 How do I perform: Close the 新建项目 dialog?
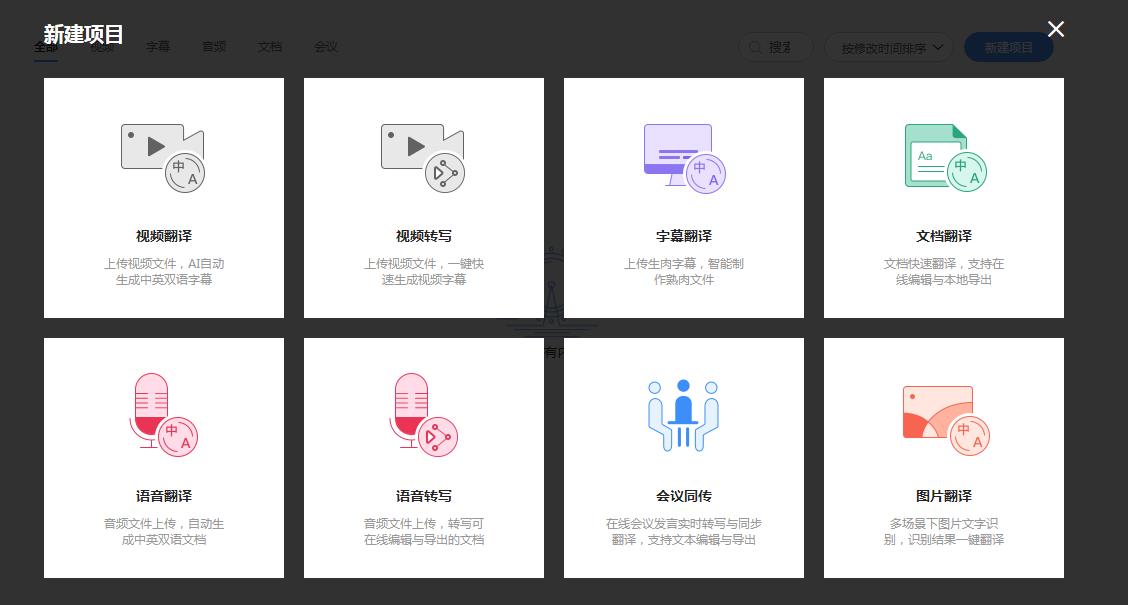click(1055, 29)
